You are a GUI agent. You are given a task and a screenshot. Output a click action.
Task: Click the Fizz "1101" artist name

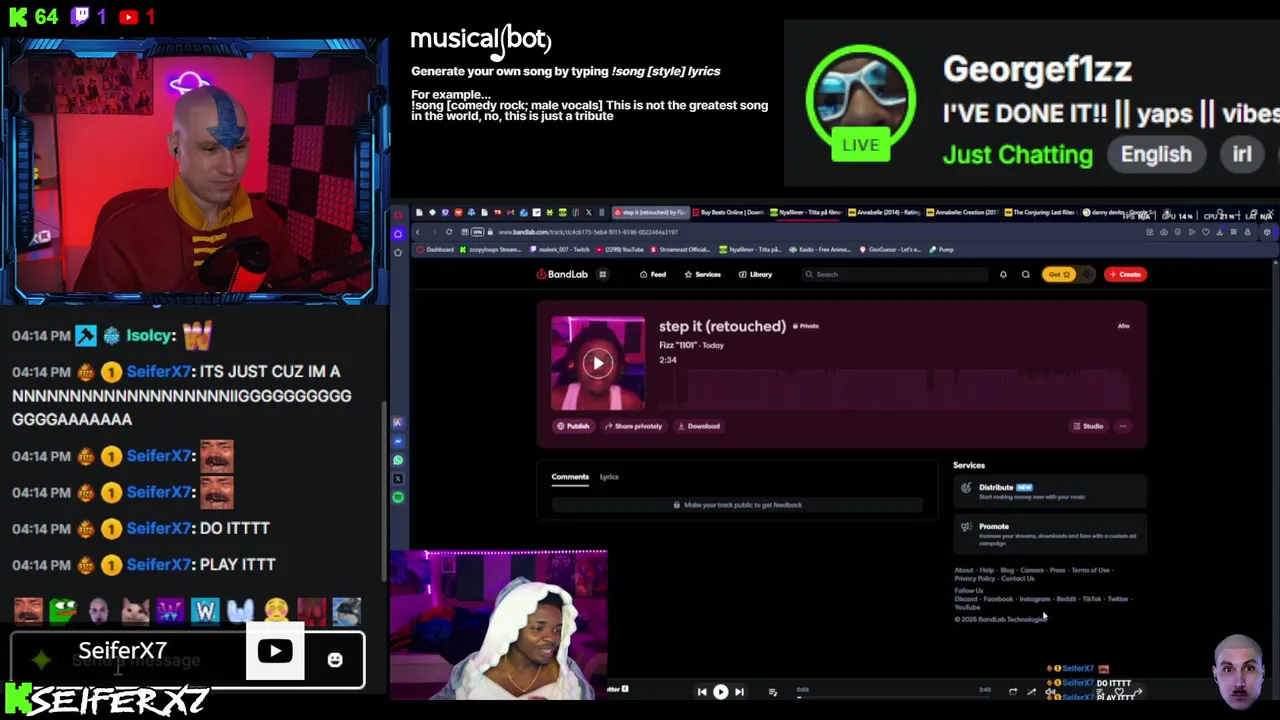coord(678,345)
